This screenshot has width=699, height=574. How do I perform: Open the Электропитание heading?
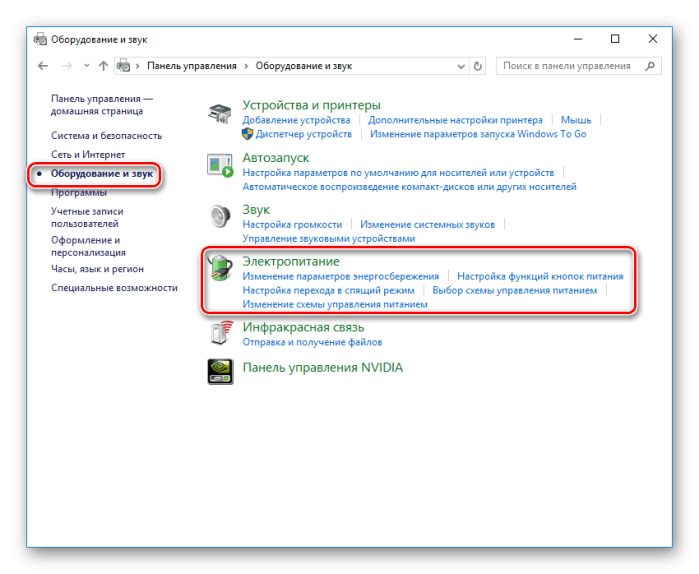click(x=291, y=262)
